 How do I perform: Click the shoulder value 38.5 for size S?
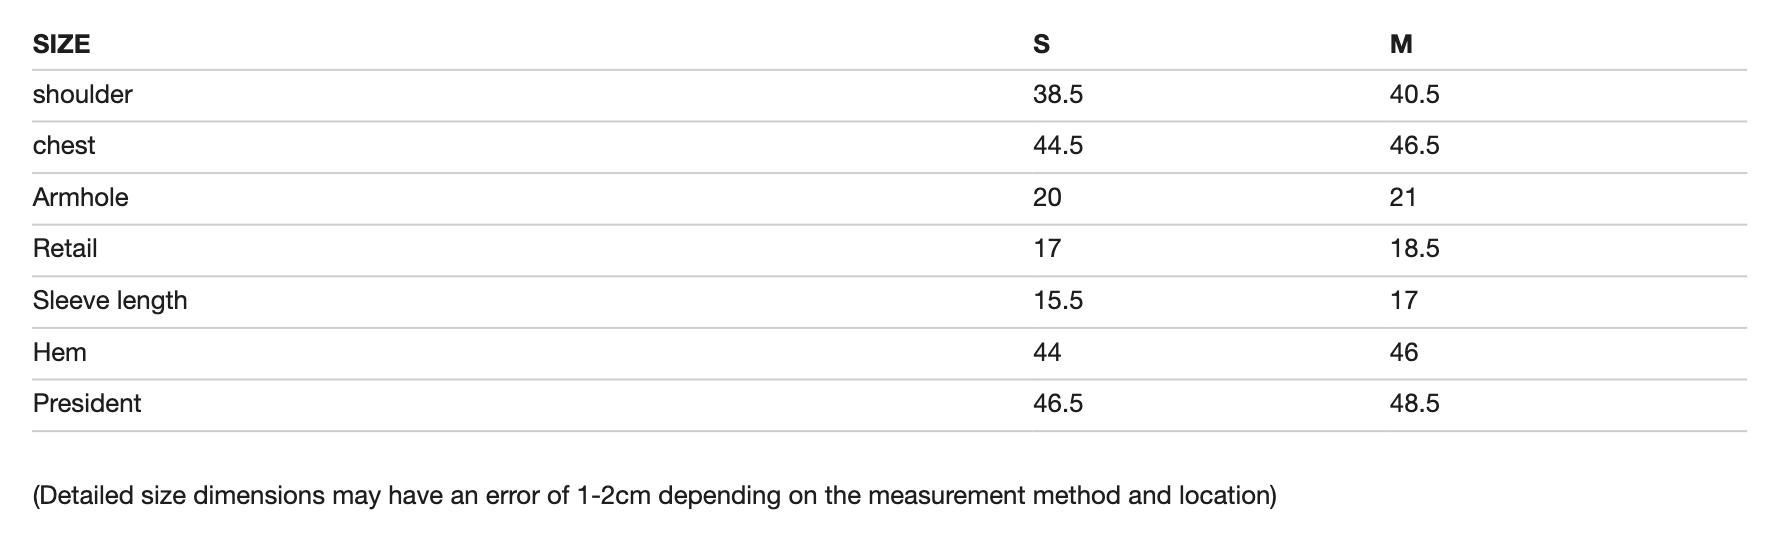pos(1057,94)
